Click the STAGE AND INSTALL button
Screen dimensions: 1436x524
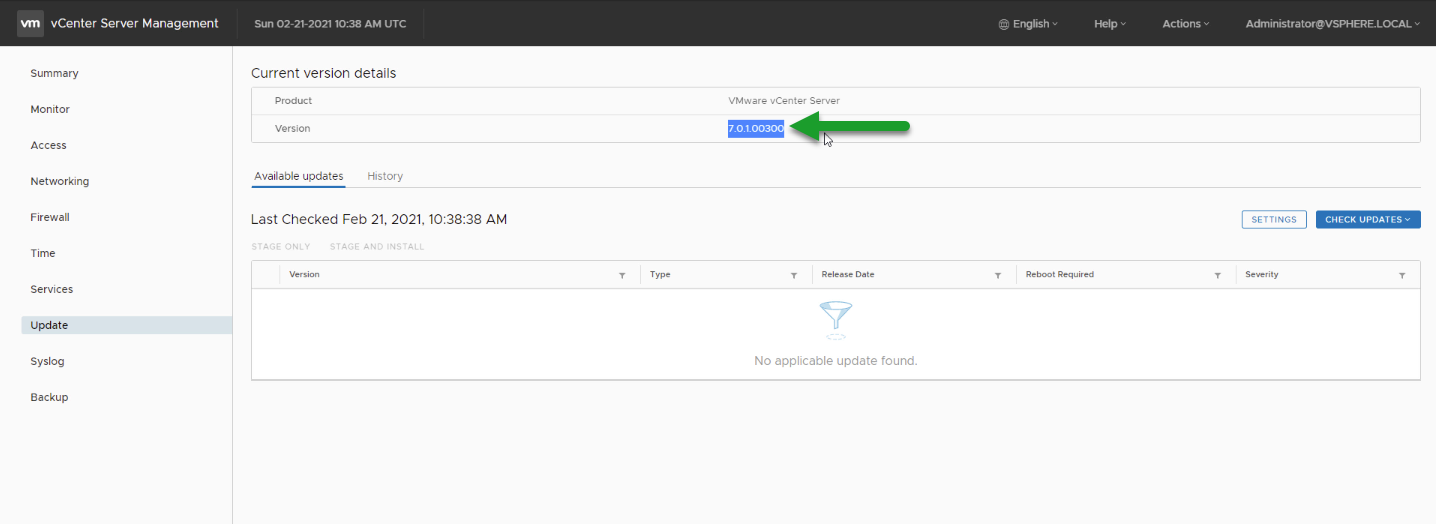point(377,247)
